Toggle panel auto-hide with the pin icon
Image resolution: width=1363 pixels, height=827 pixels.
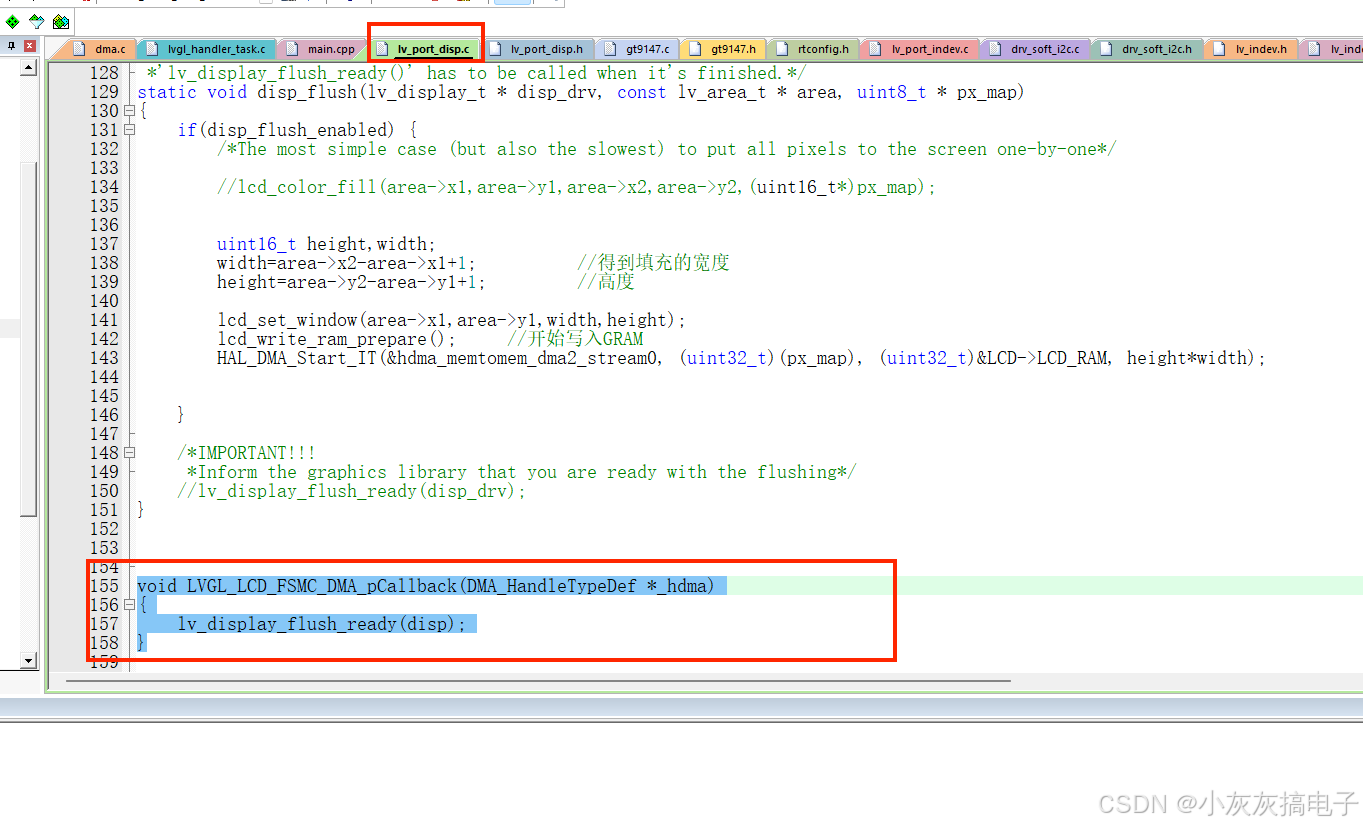[11, 46]
